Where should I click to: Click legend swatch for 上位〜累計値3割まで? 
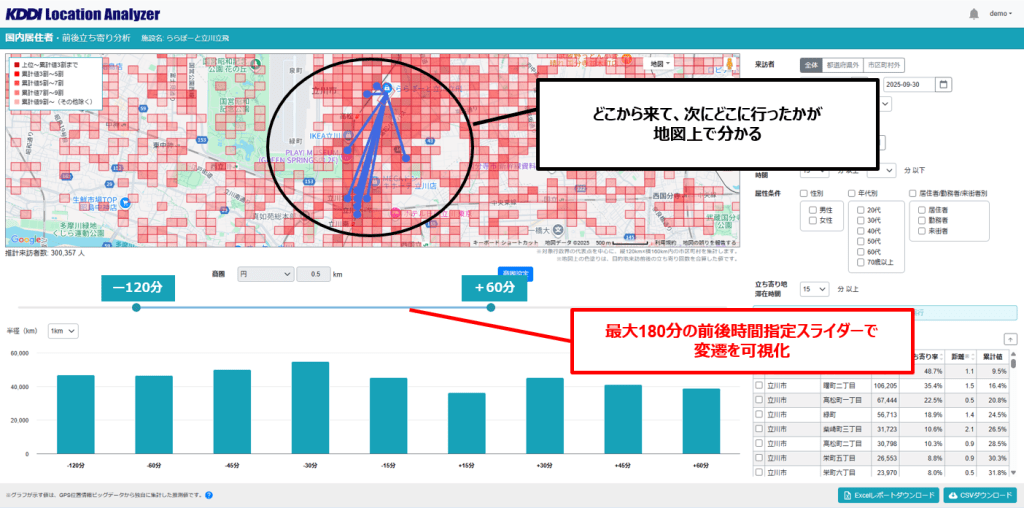click(x=16, y=66)
